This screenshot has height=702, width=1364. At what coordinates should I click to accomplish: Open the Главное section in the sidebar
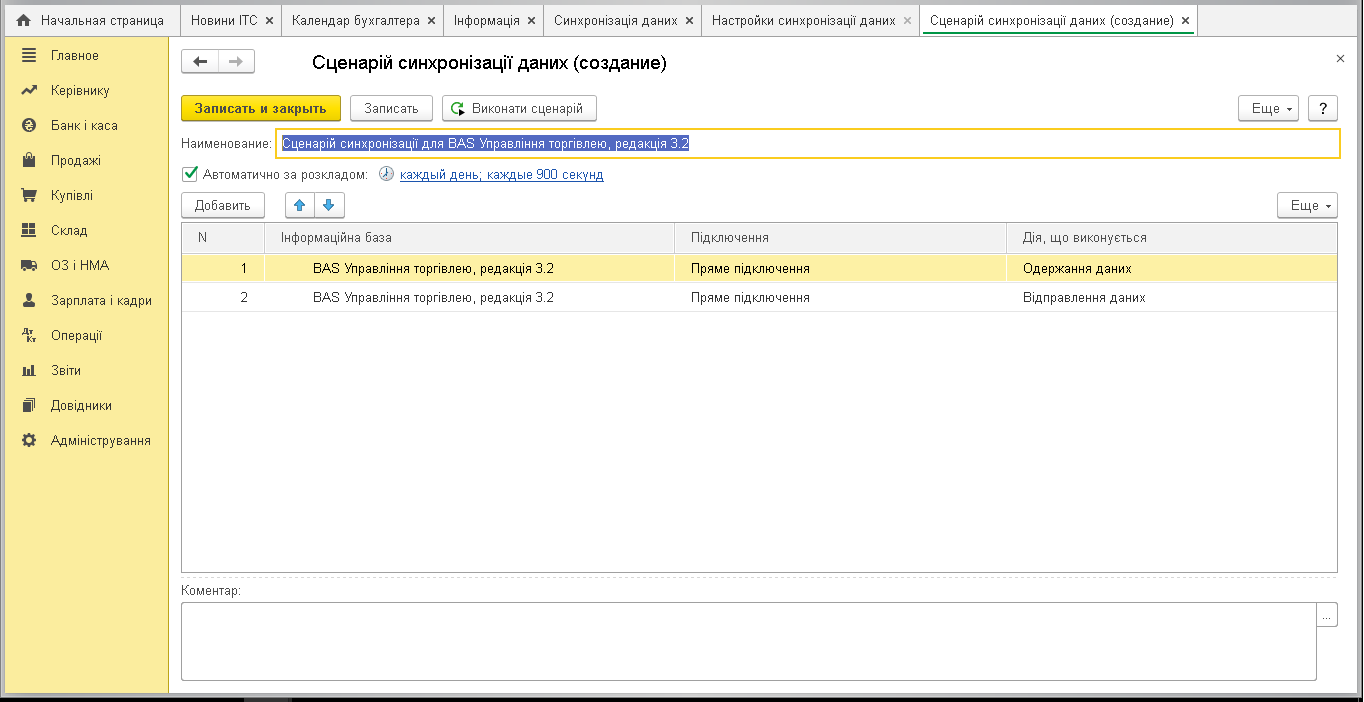pyautogui.click(x=75, y=55)
